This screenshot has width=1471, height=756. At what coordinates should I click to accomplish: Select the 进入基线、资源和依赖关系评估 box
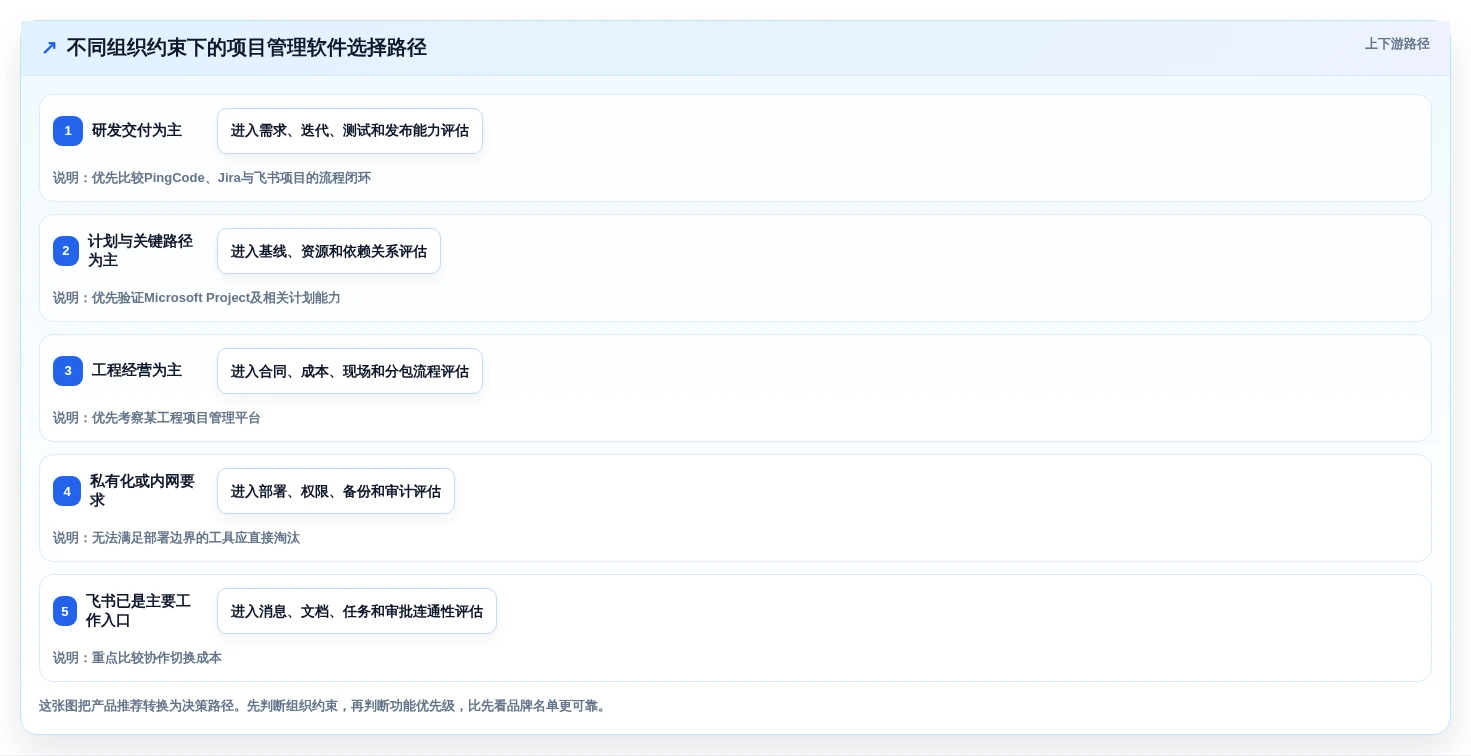point(329,251)
